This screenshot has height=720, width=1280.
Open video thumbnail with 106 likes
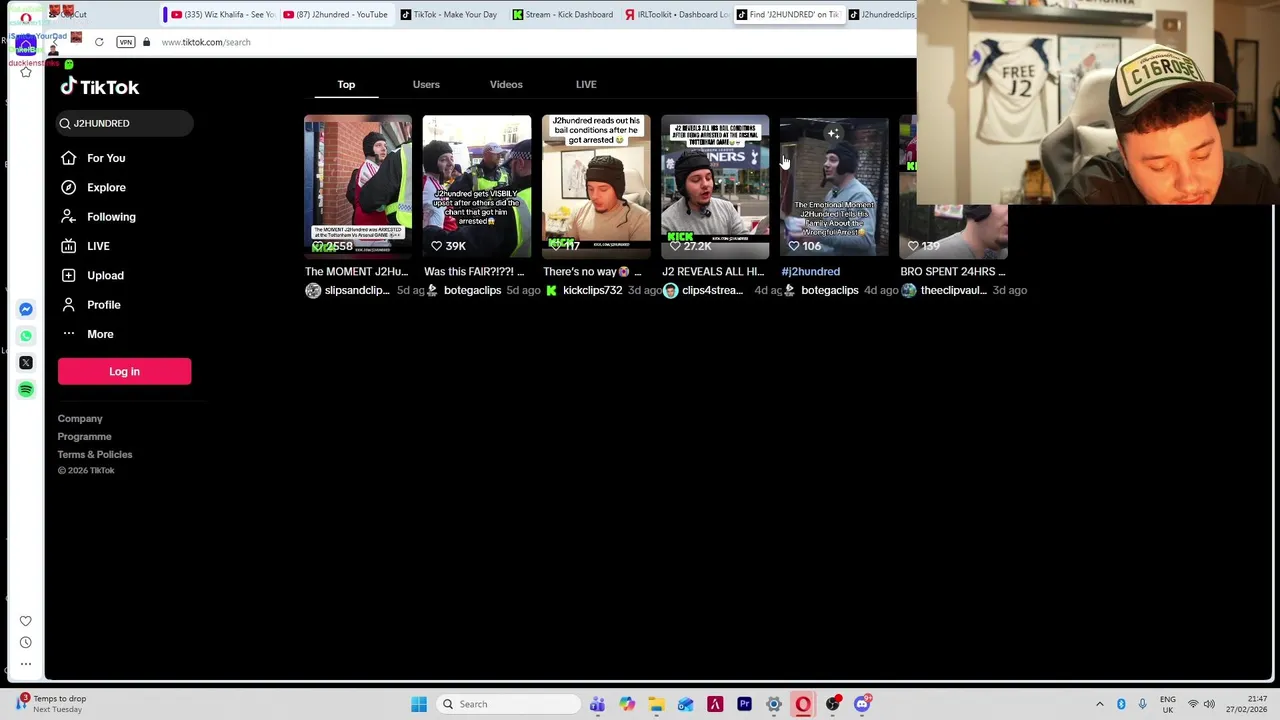(x=834, y=187)
